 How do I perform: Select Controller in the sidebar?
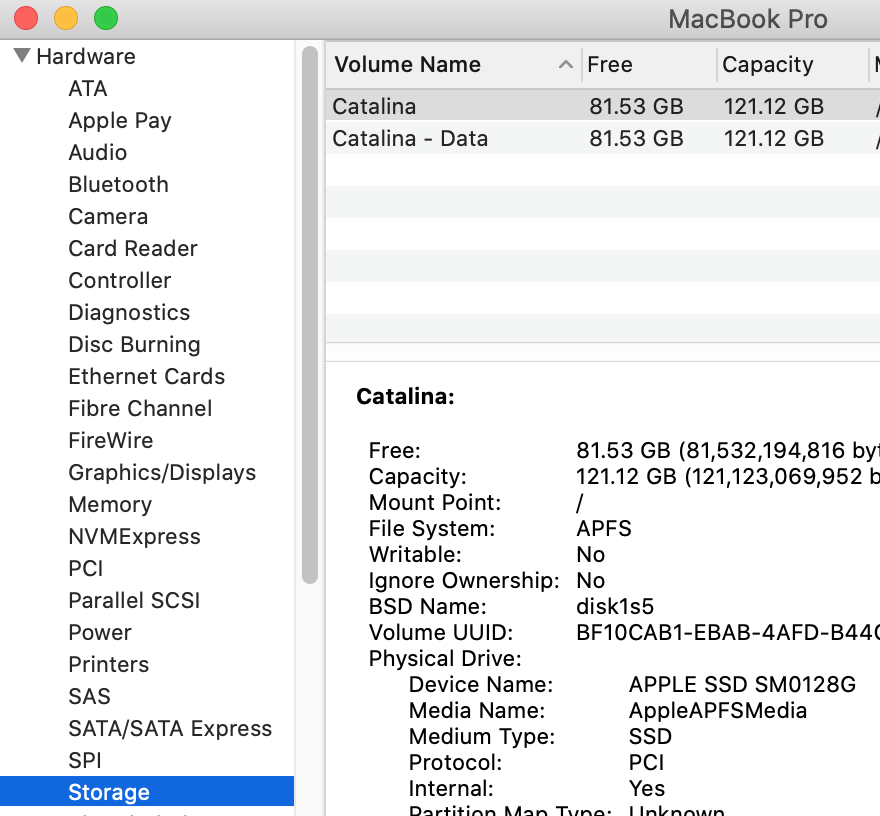[120, 281]
